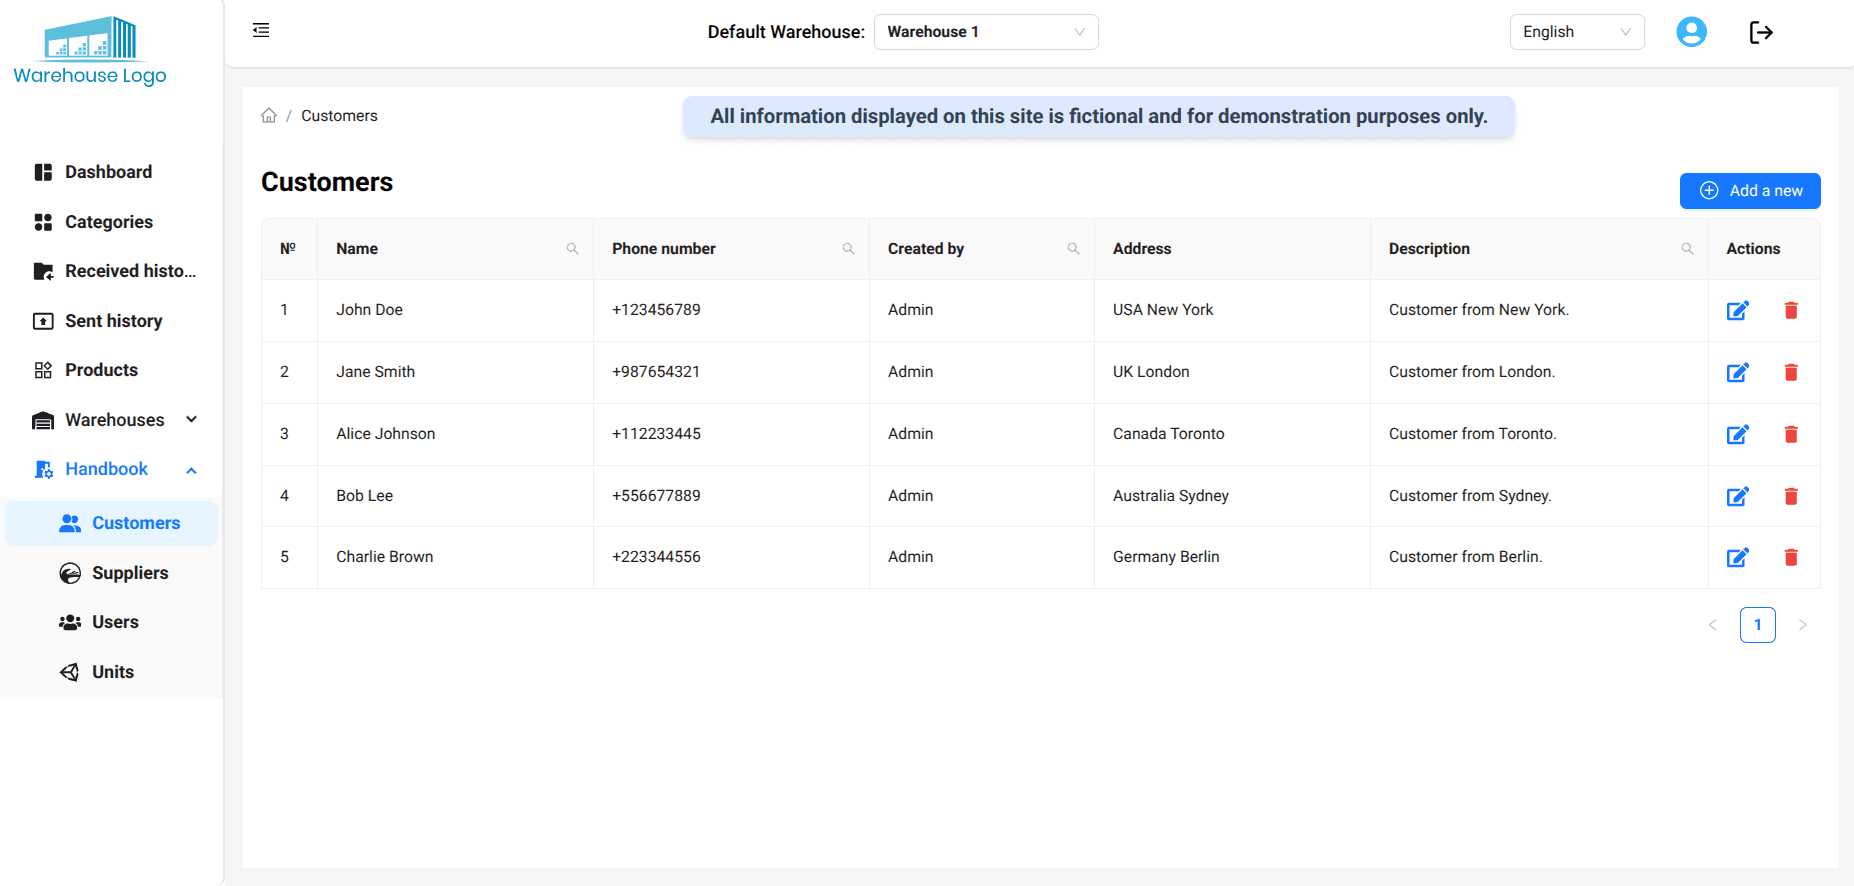Open the Default Warehouse dropdown
The image size is (1854, 886).
pyautogui.click(x=986, y=32)
